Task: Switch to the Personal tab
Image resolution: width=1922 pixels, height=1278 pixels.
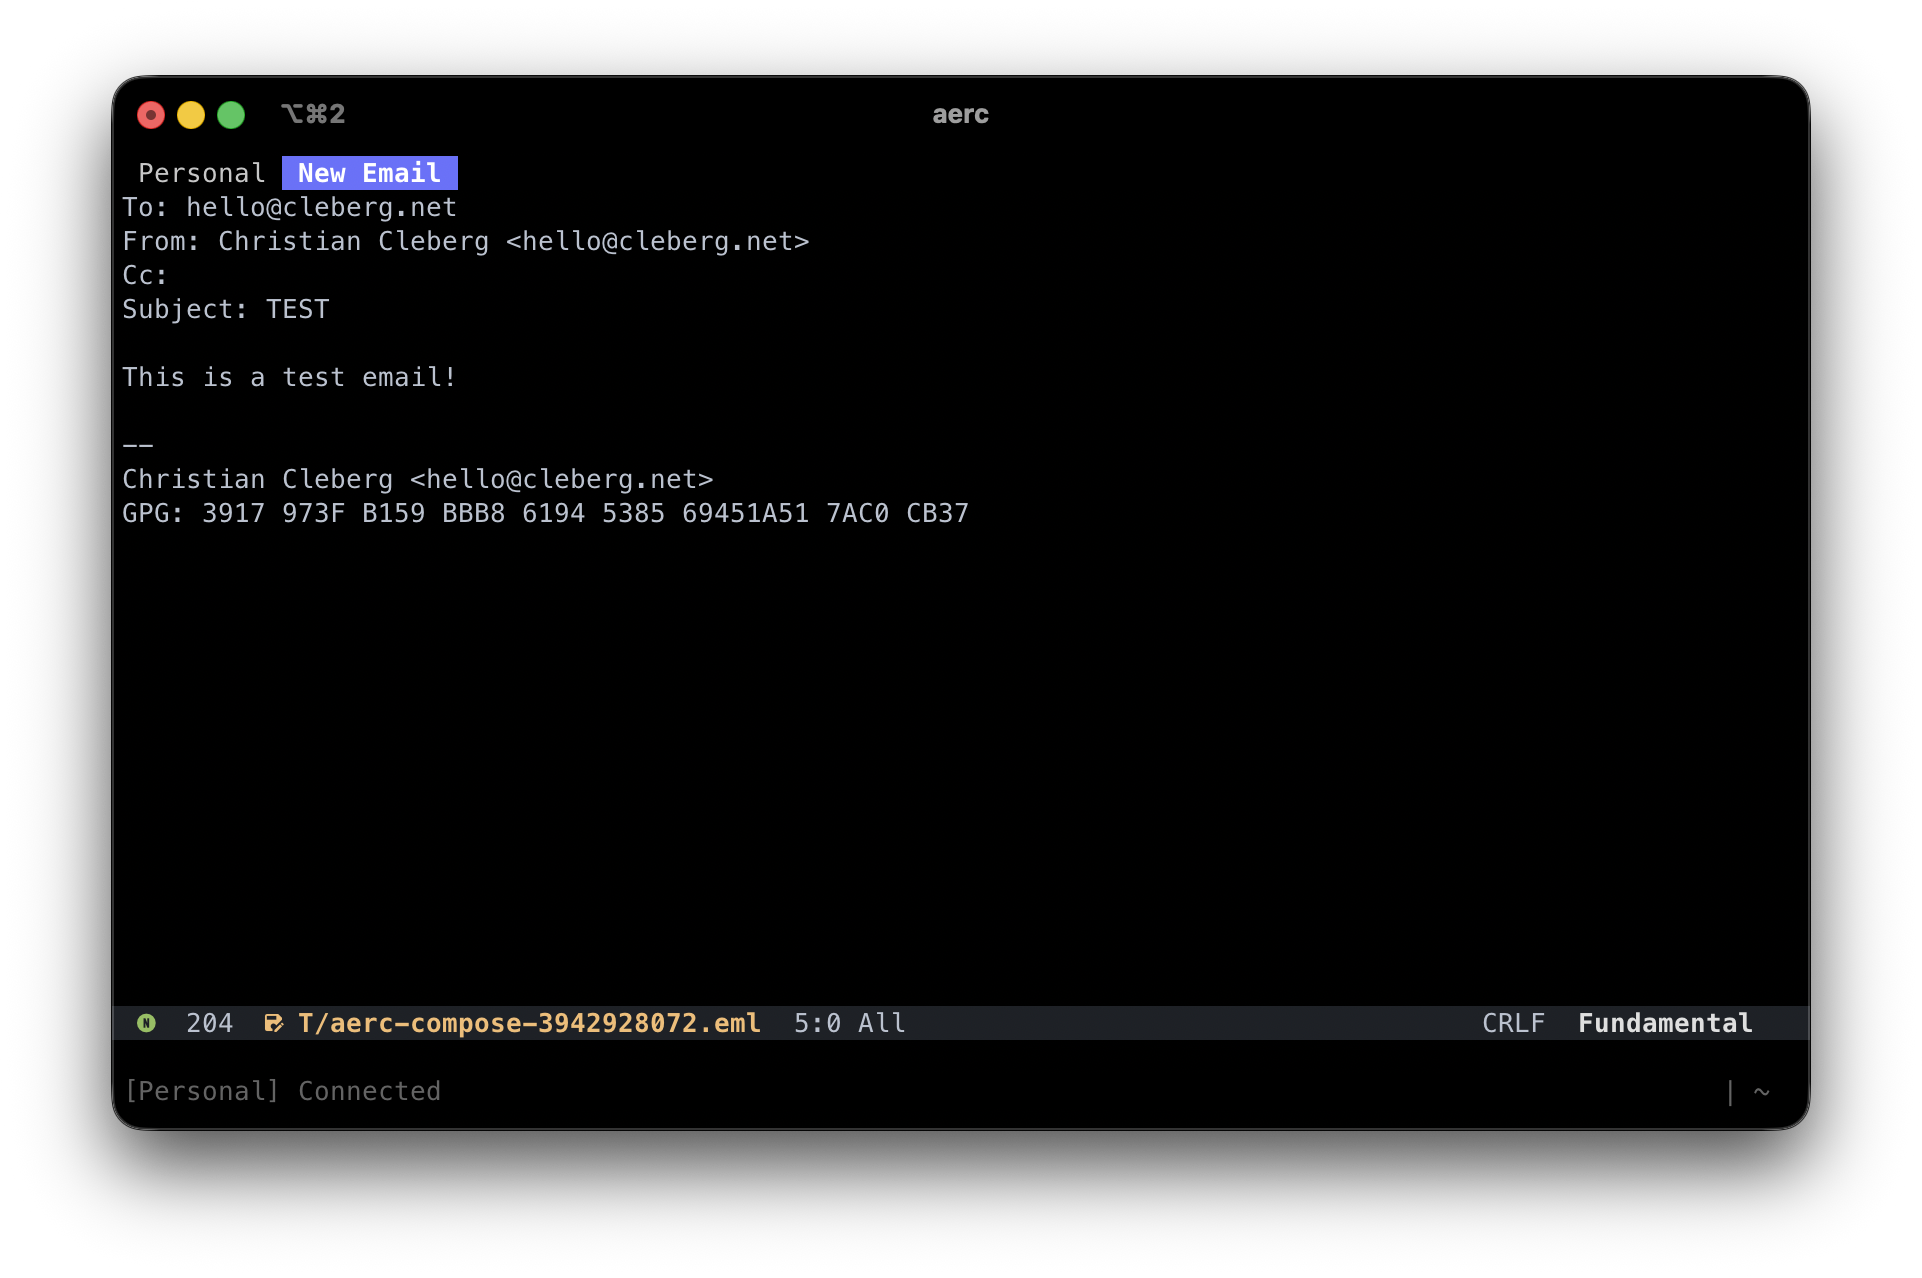Action: click(x=201, y=172)
